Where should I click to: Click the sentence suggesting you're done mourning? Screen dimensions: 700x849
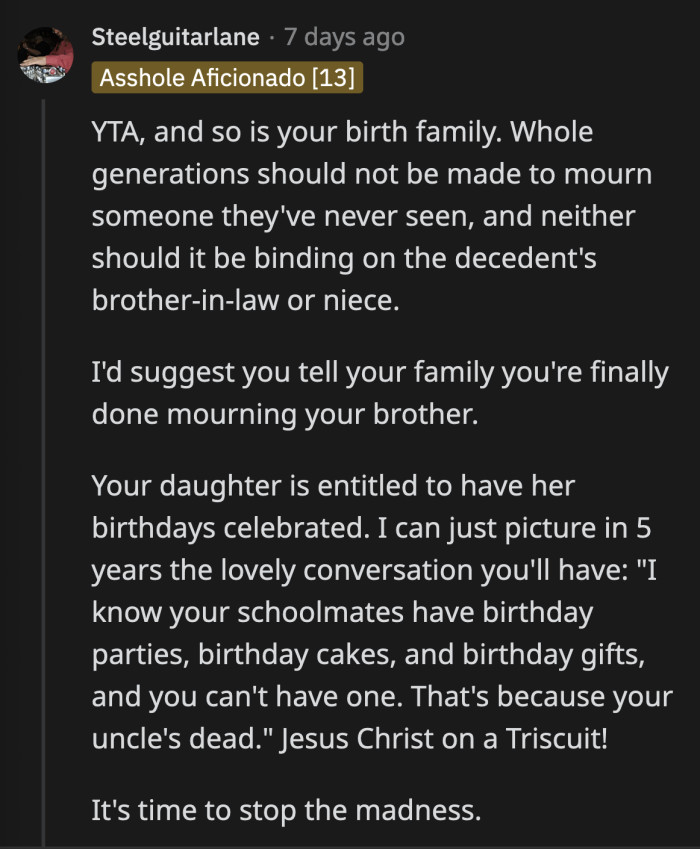(x=380, y=393)
